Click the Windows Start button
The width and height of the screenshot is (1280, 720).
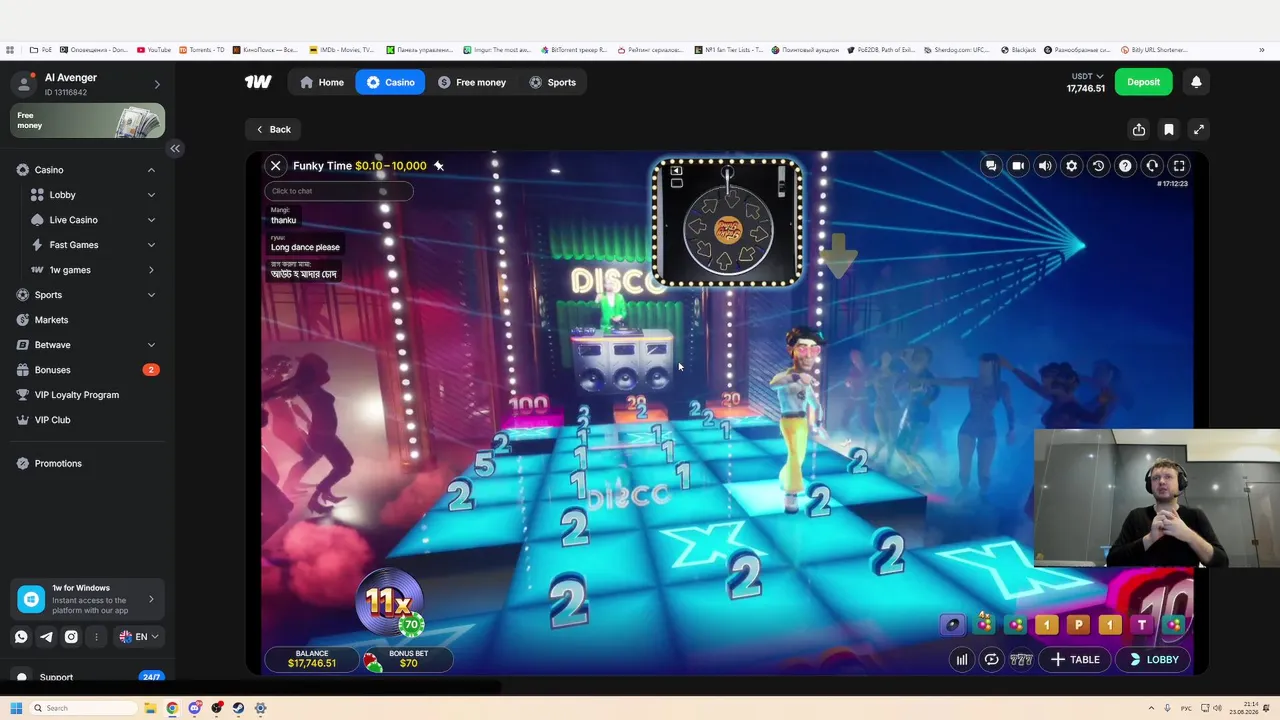click(16, 708)
